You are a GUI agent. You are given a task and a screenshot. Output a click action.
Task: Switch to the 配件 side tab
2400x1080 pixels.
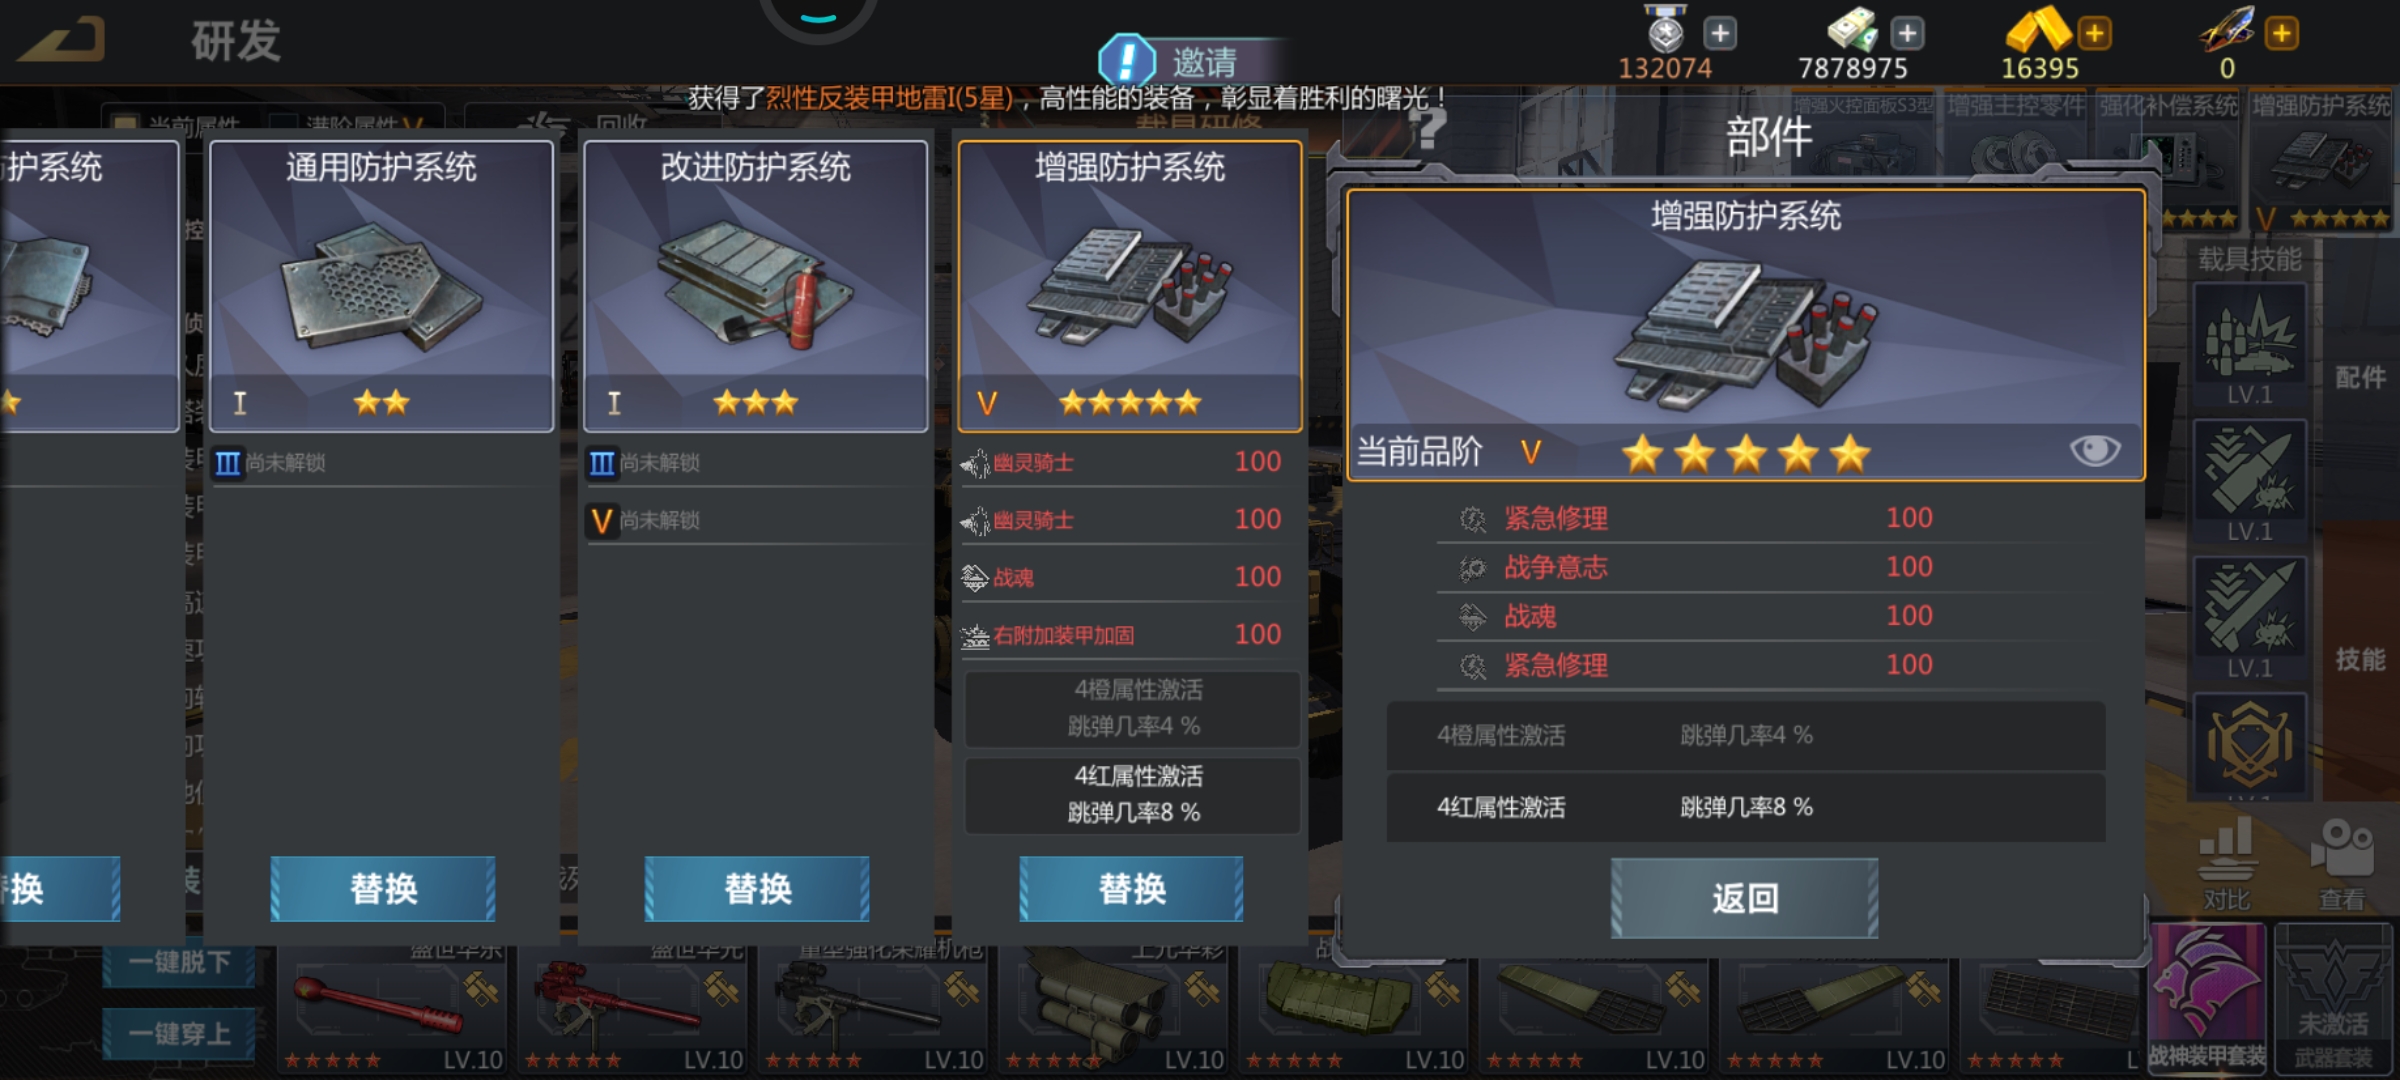(x=2360, y=377)
